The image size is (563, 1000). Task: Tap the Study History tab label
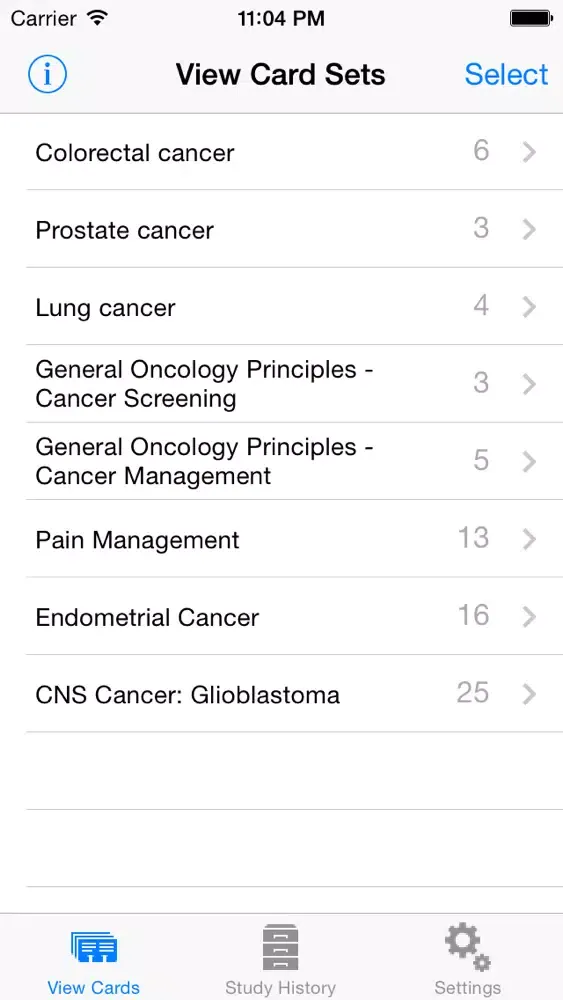click(x=281, y=988)
